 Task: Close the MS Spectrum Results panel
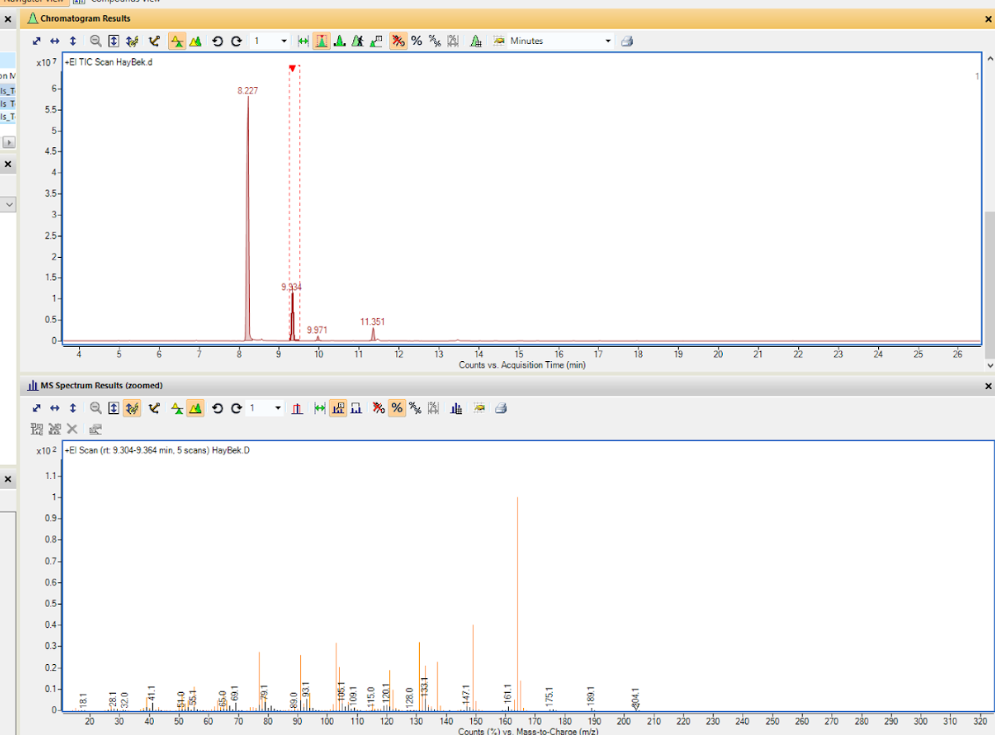pos(987,386)
